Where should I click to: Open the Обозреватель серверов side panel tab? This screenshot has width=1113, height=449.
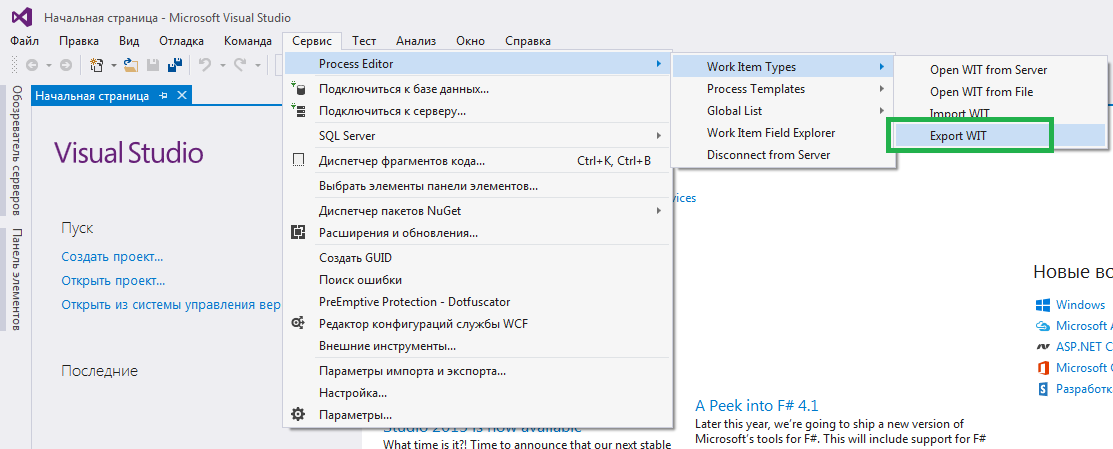(16, 150)
